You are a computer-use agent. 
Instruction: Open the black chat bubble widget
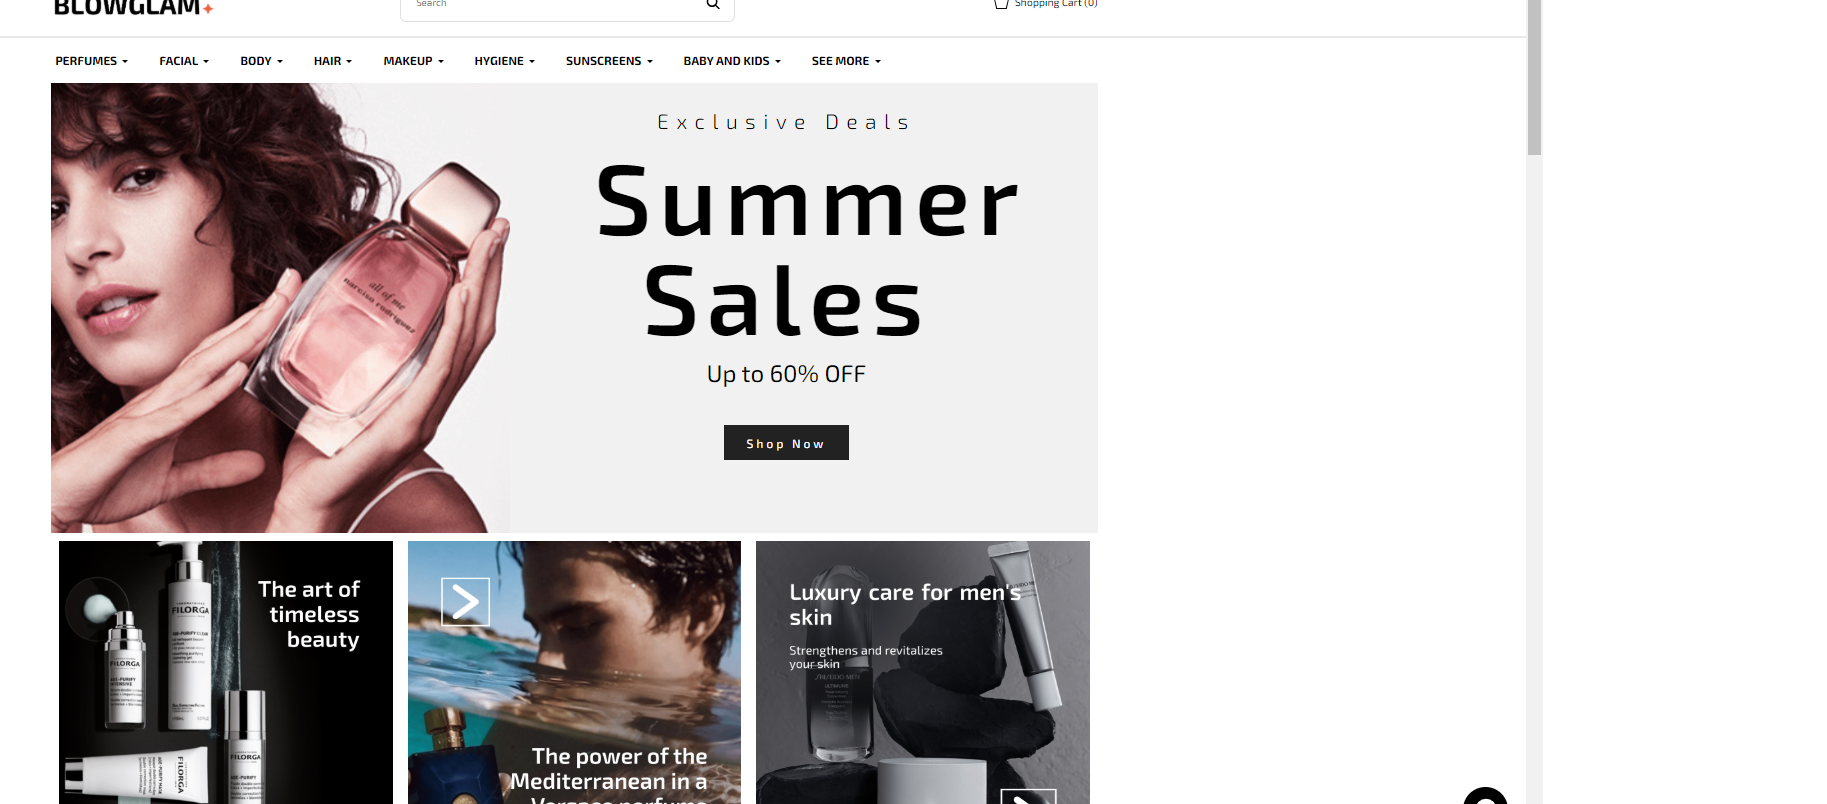pyautogui.click(x=1485, y=796)
